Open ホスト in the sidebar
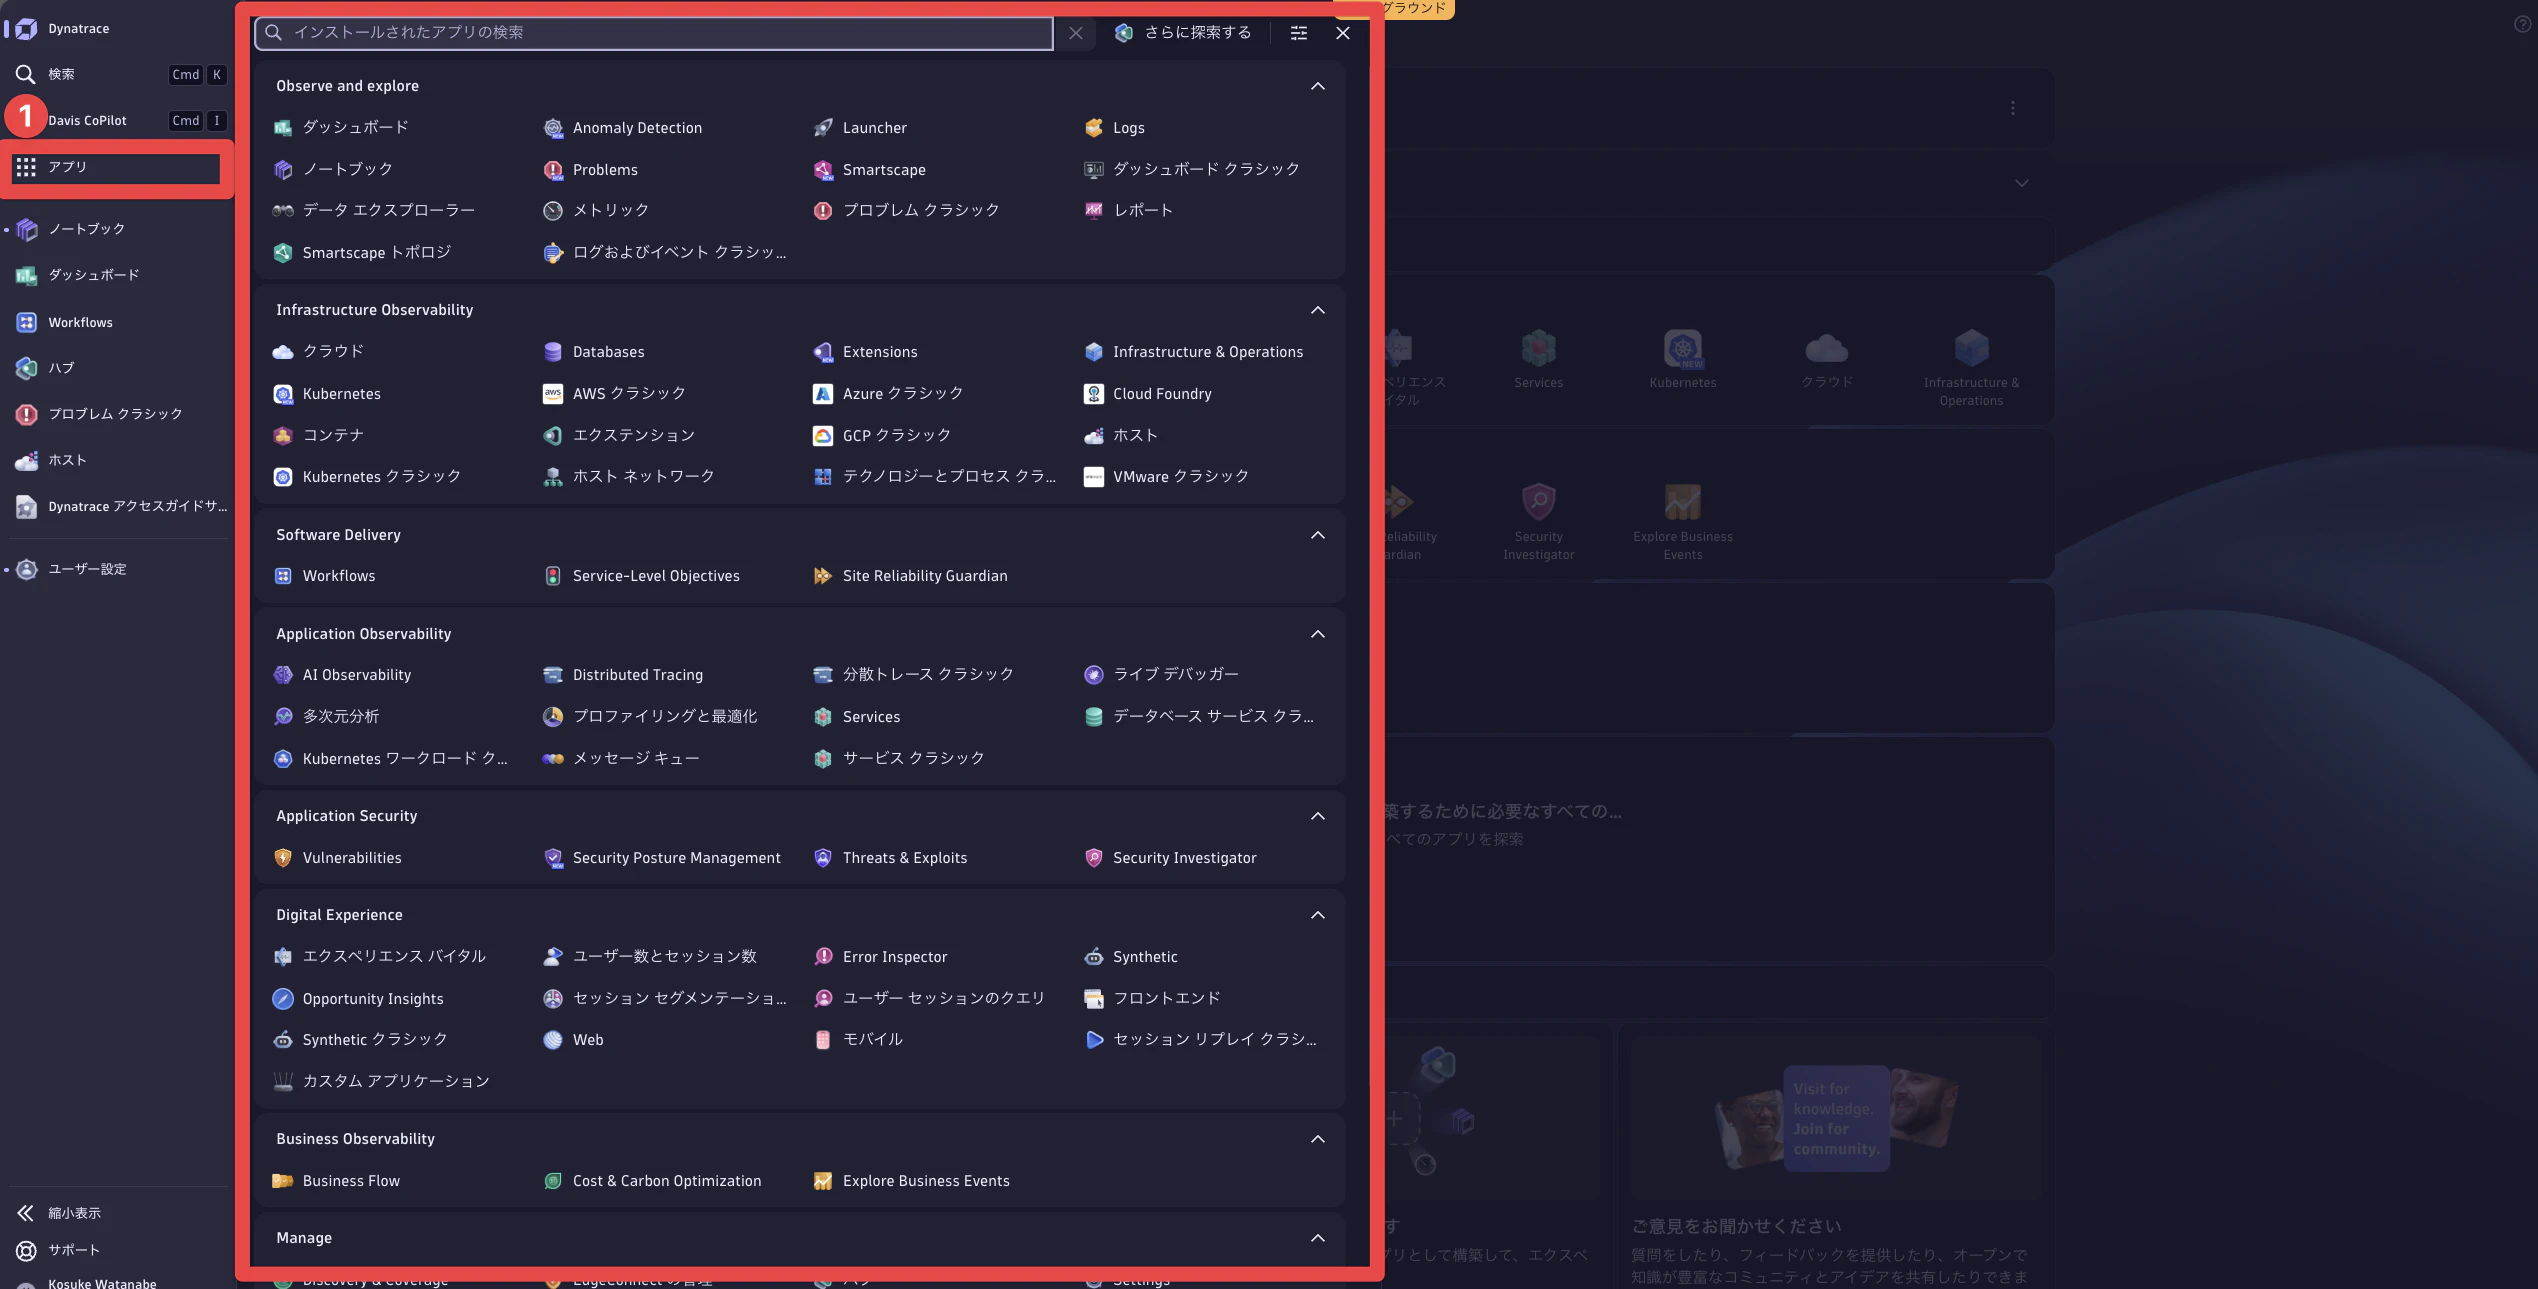 point(118,461)
